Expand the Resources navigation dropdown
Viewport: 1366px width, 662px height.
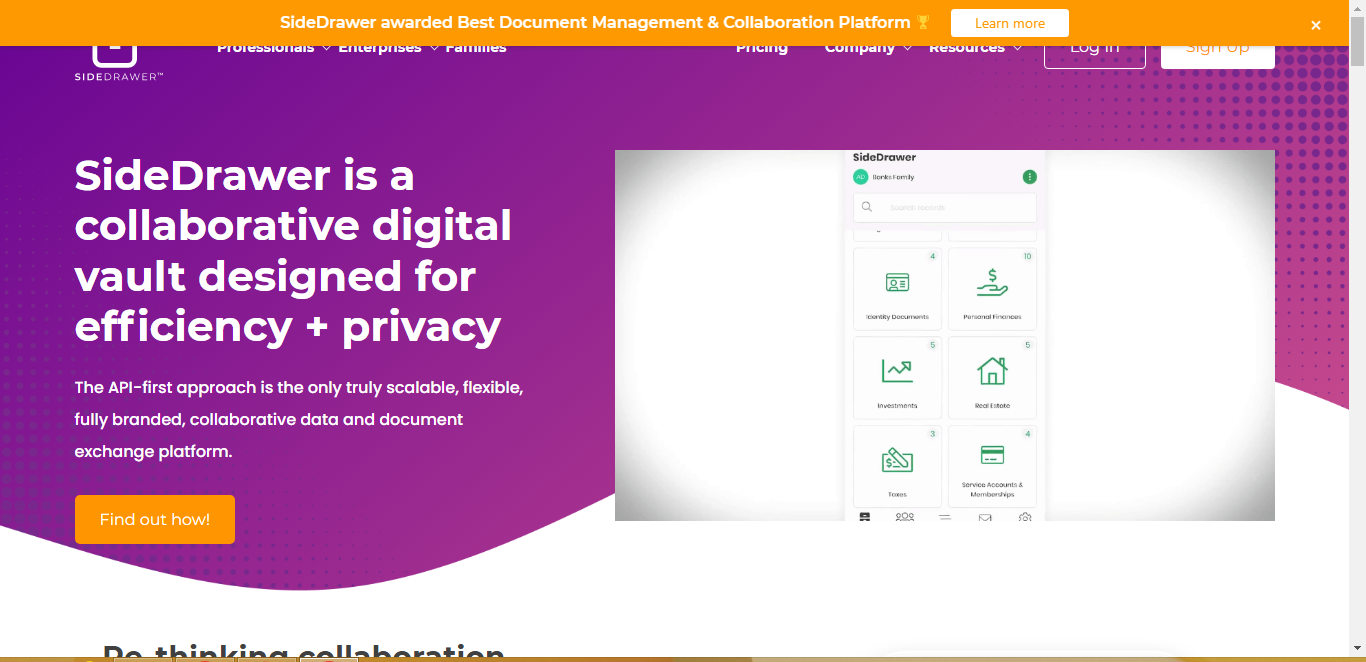click(x=967, y=46)
